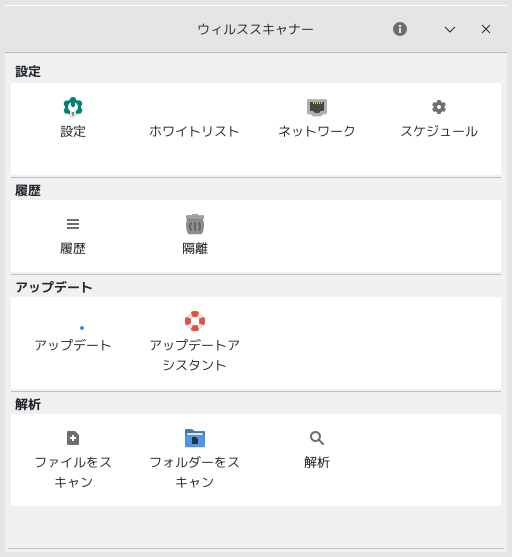Screen dimensions: 512x557
Task: Click the ファイルをスキャン text label
Action: [73, 472]
